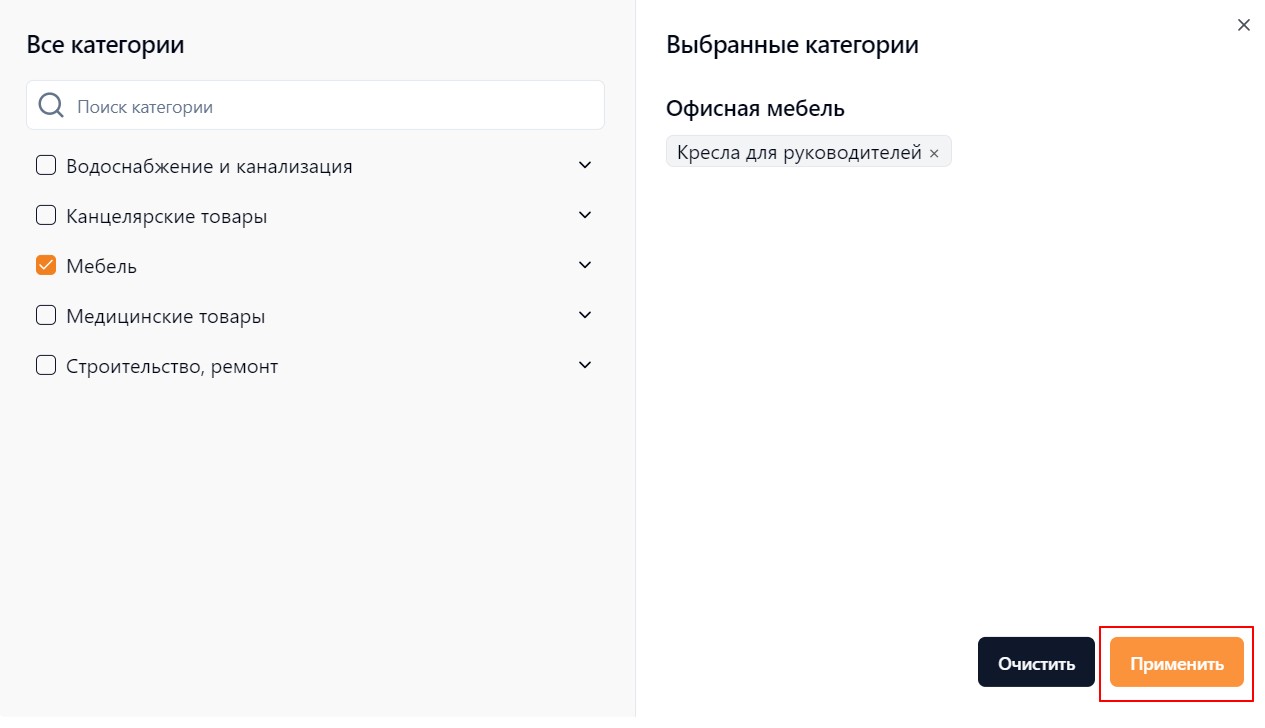
Task: Enable the Медицинские товары checkbox
Action: [46, 315]
